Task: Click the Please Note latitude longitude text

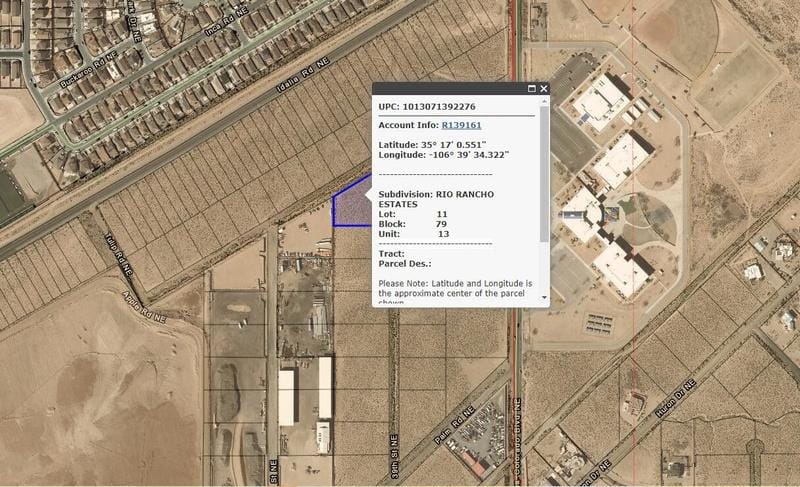Action: click(455, 293)
